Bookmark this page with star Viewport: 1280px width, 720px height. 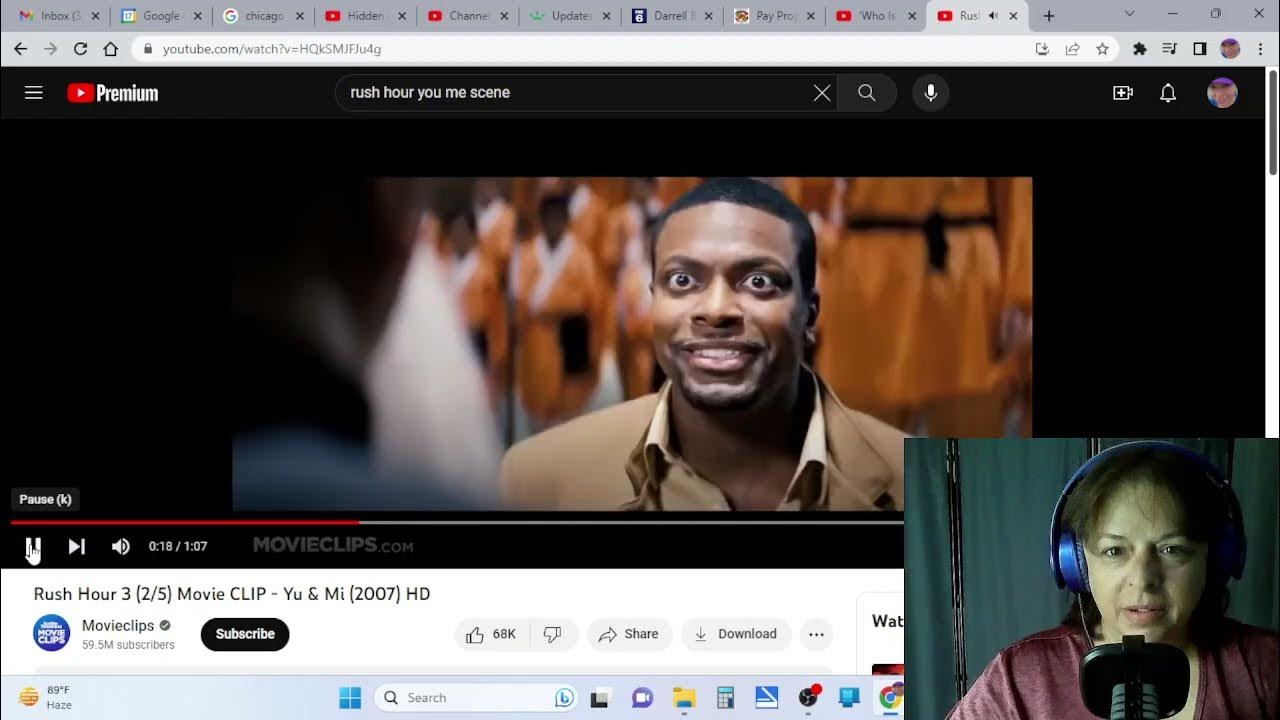coord(1102,49)
